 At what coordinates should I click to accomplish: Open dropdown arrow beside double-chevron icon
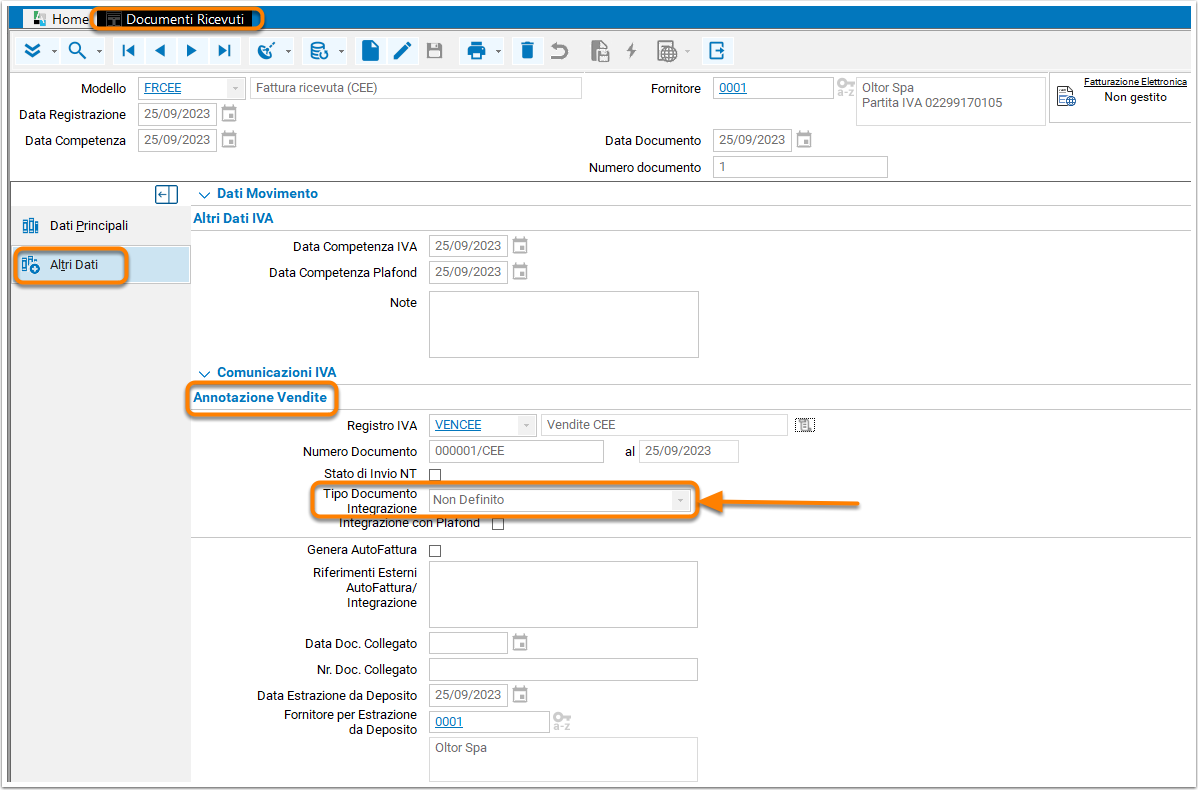[54, 52]
